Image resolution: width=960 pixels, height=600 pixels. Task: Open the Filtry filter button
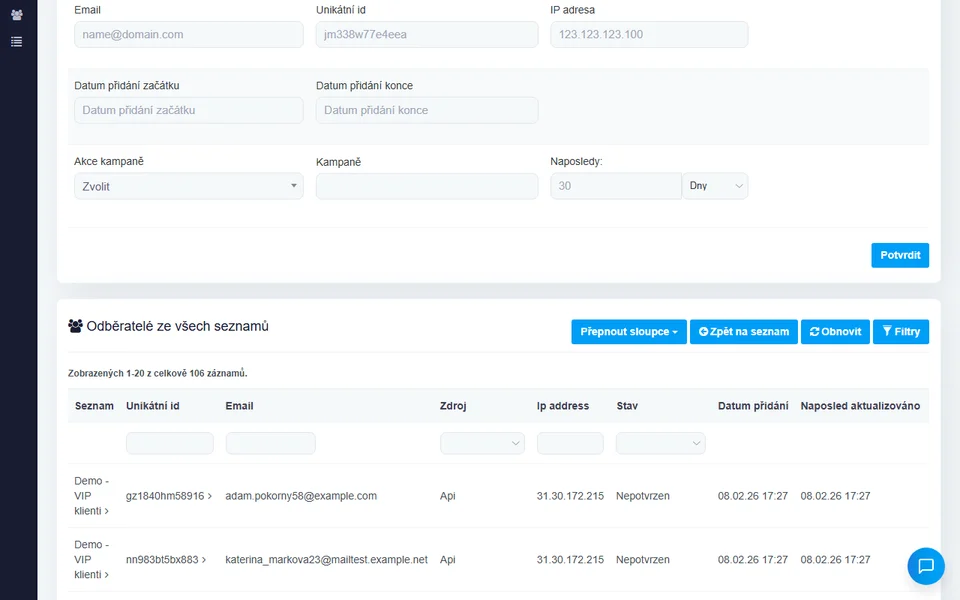pyautogui.click(x=900, y=332)
